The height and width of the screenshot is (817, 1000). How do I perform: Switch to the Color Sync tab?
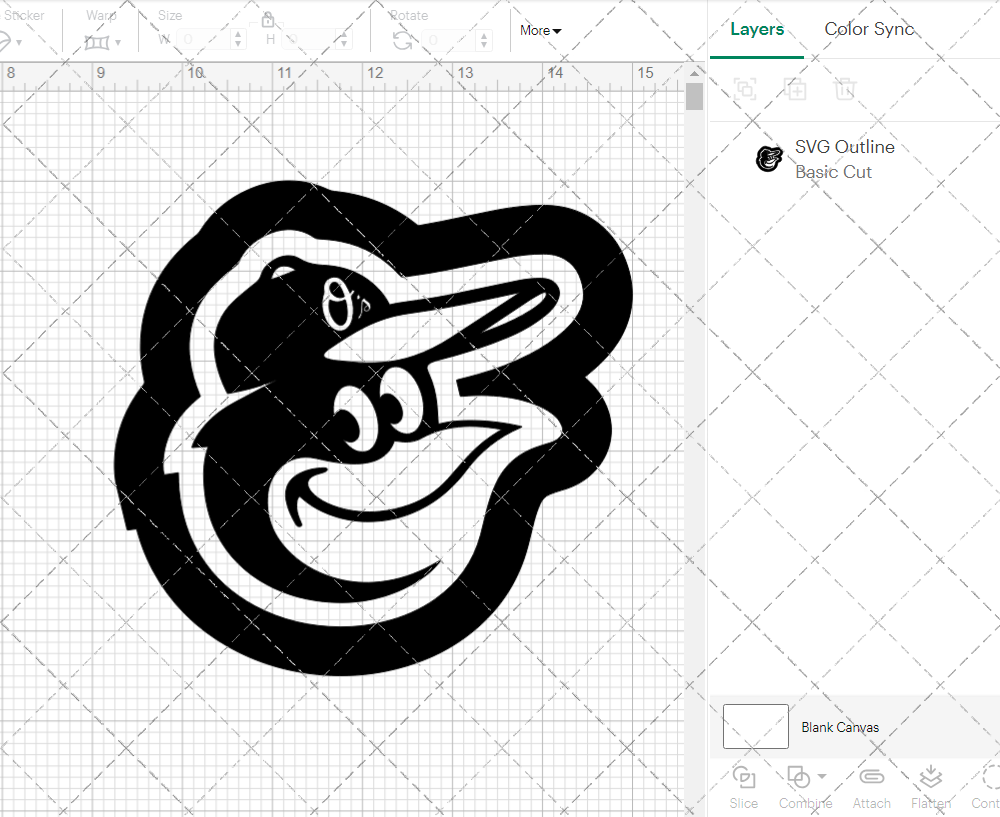[x=869, y=29]
